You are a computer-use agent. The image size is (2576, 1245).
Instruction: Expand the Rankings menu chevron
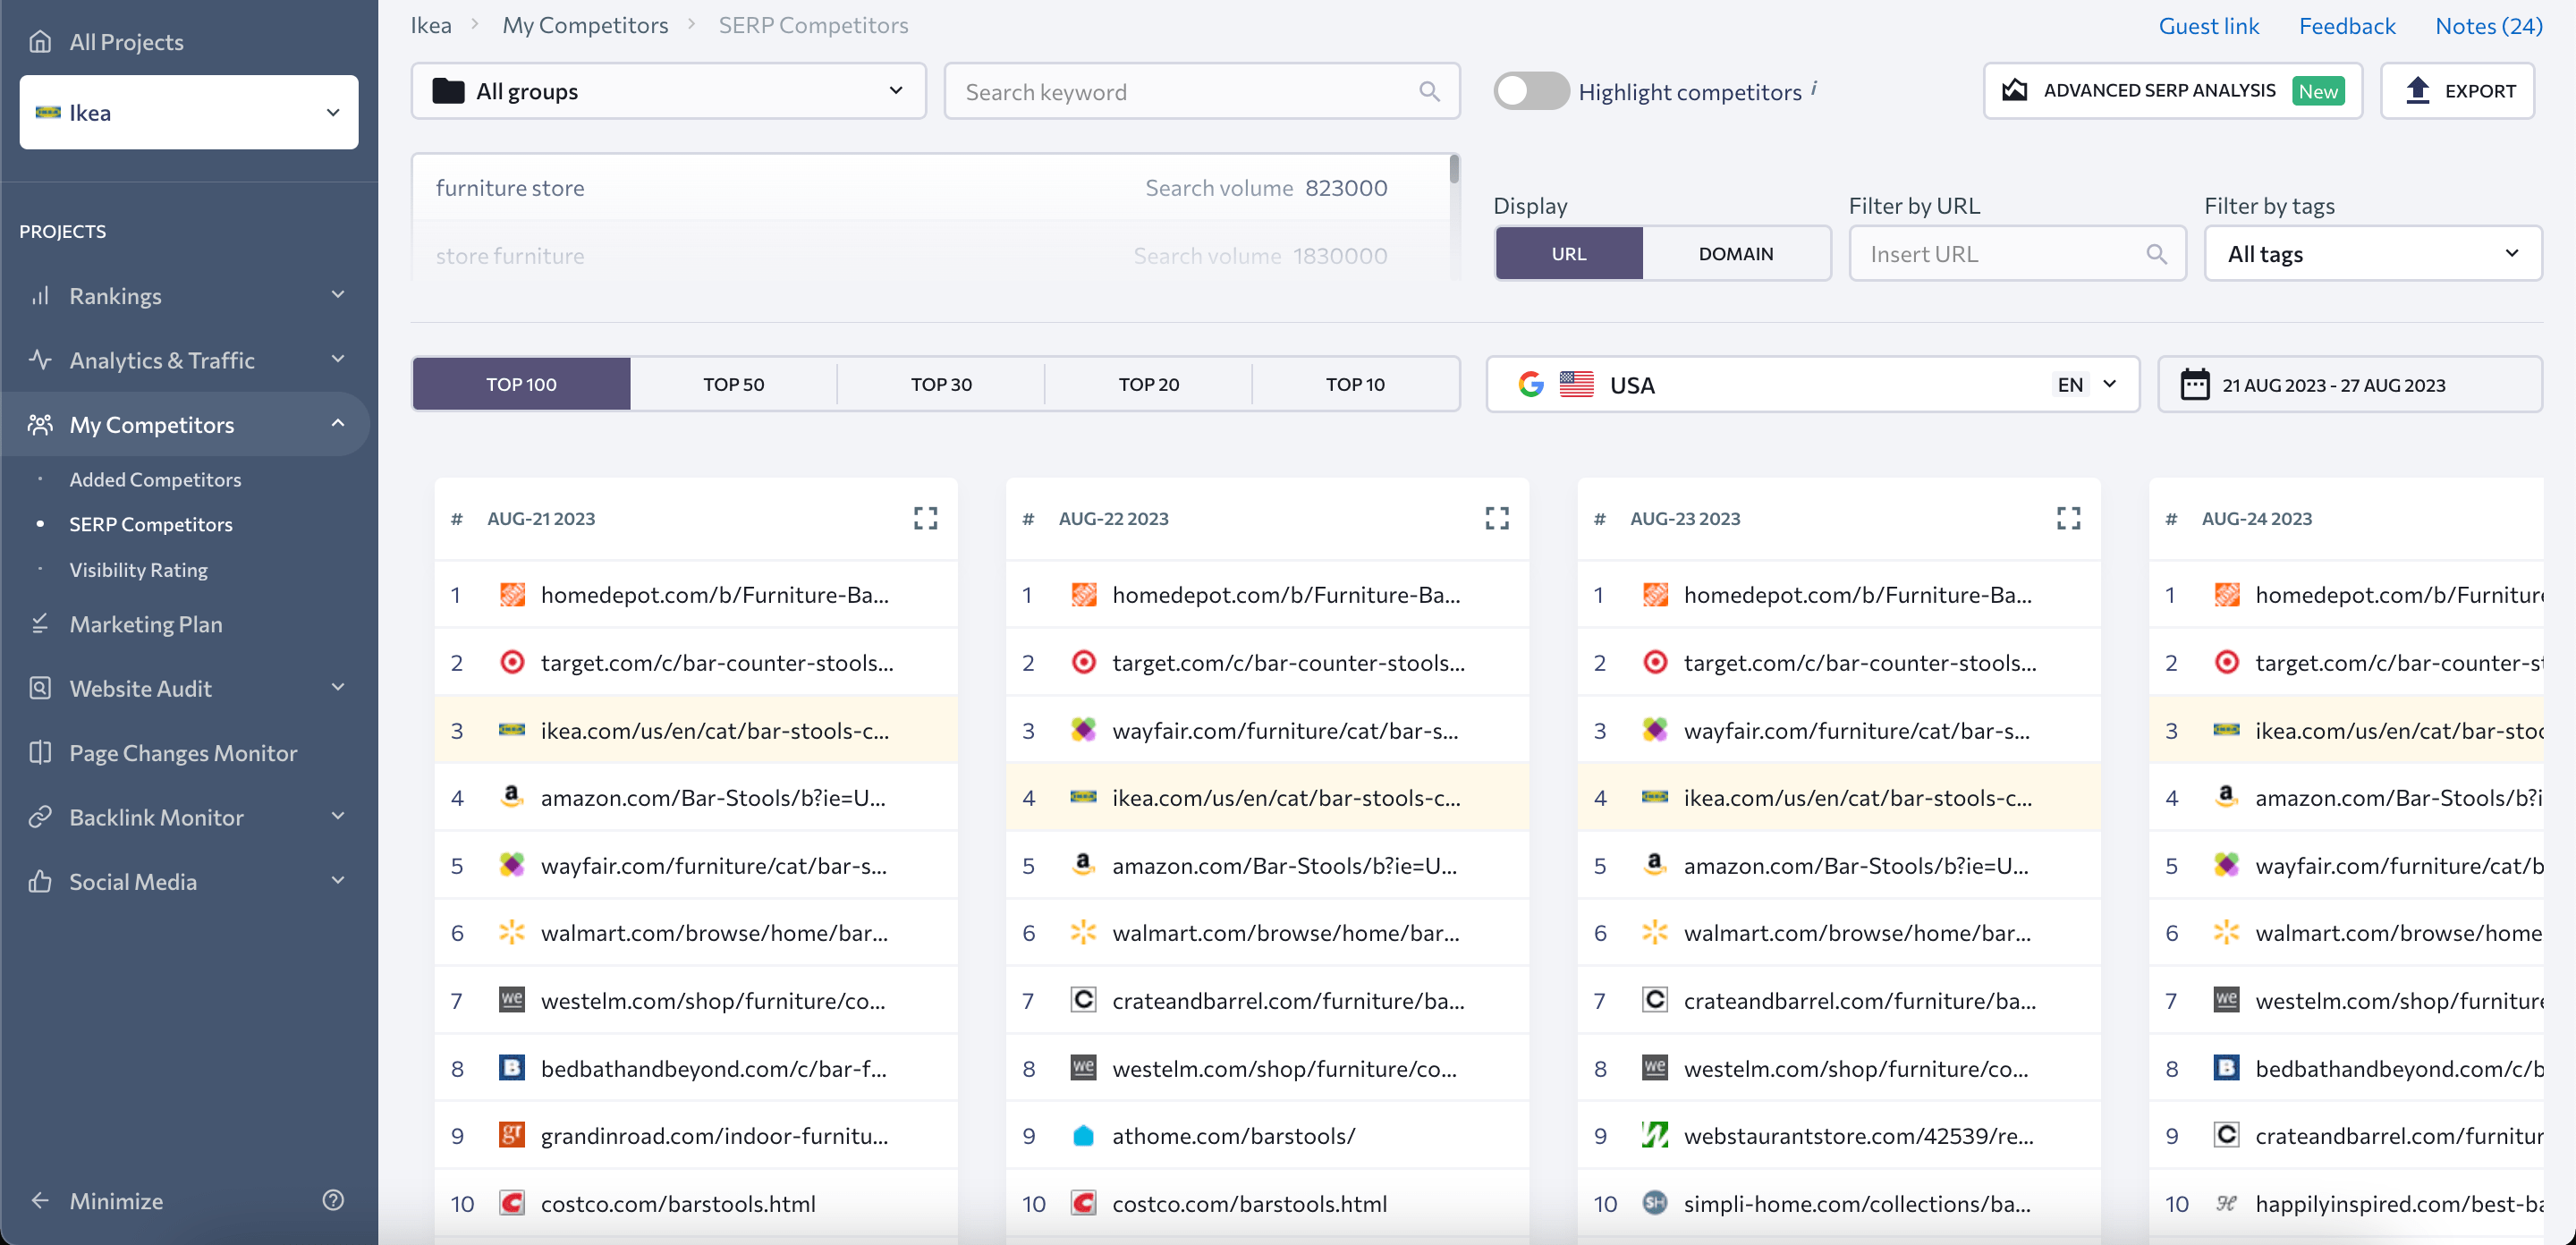(337, 294)
